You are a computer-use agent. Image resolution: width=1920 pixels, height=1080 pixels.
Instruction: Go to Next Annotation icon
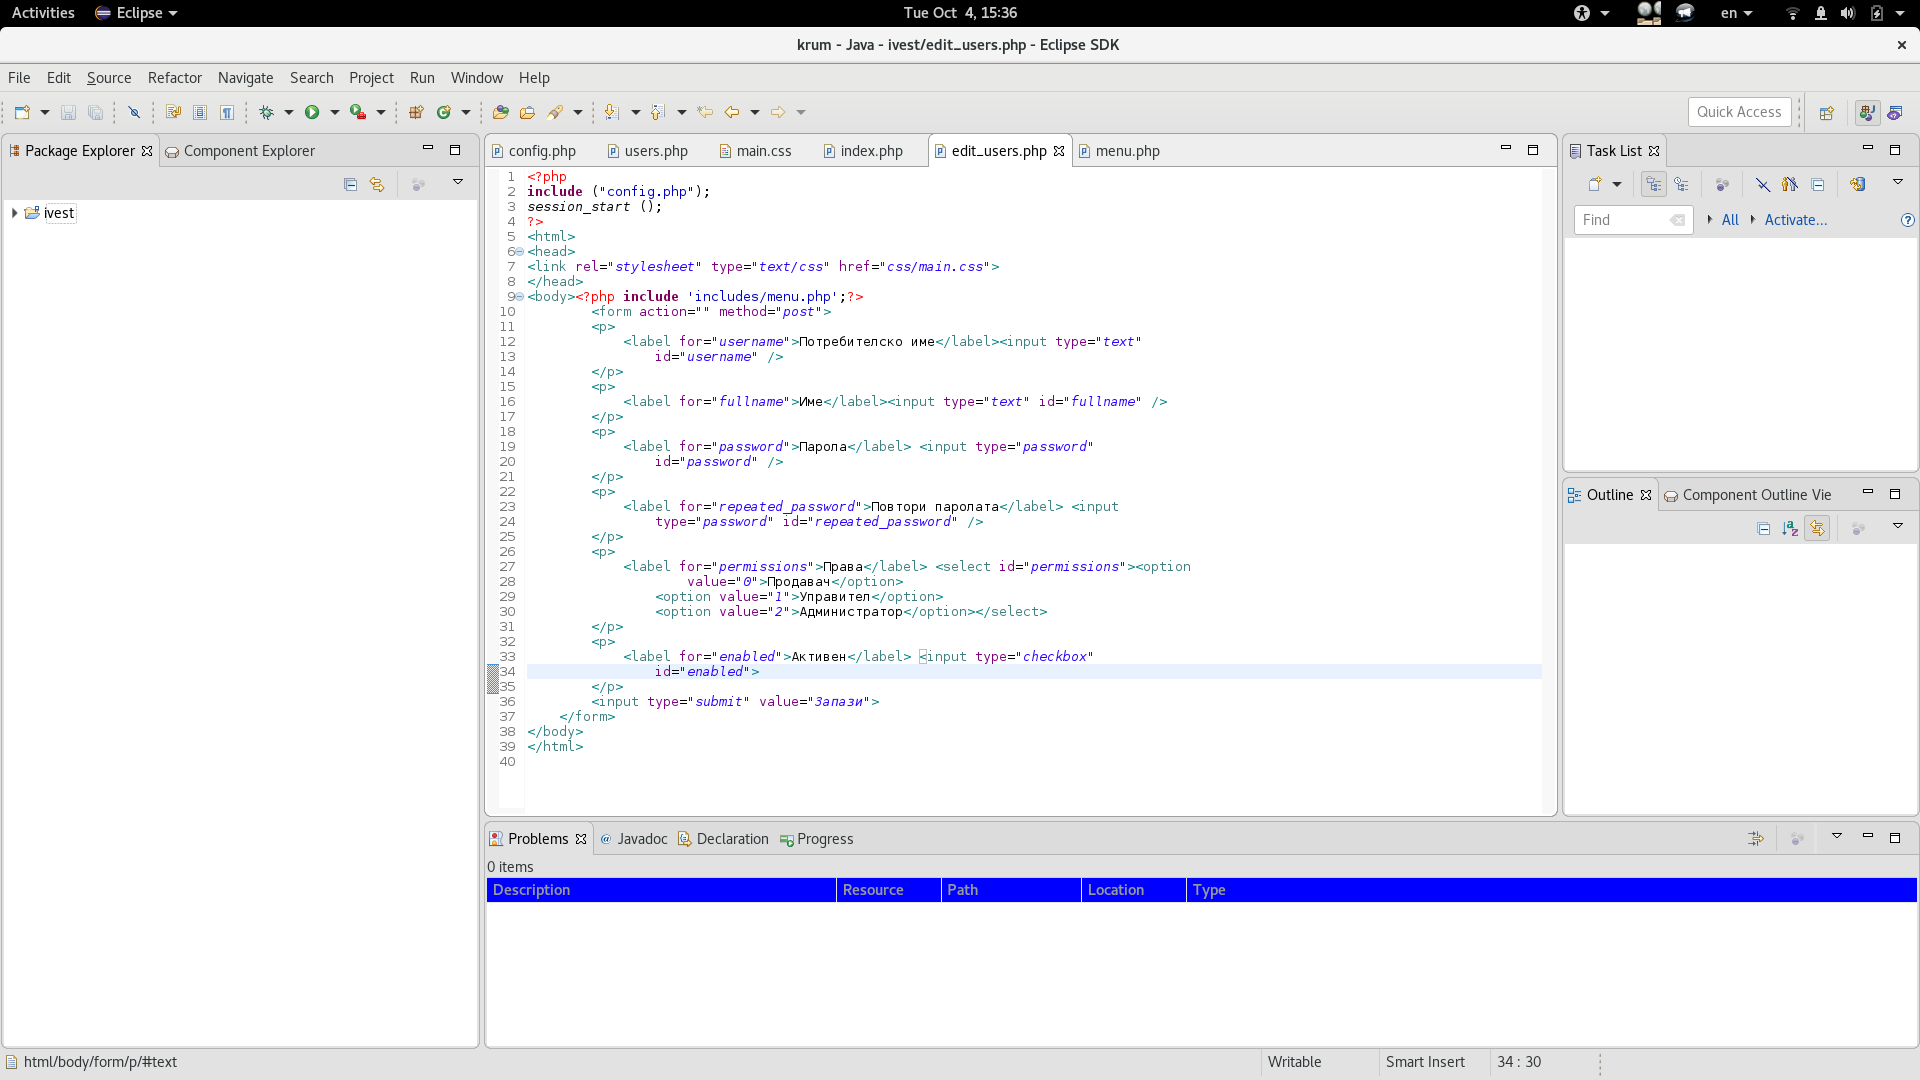coord(611,112)
